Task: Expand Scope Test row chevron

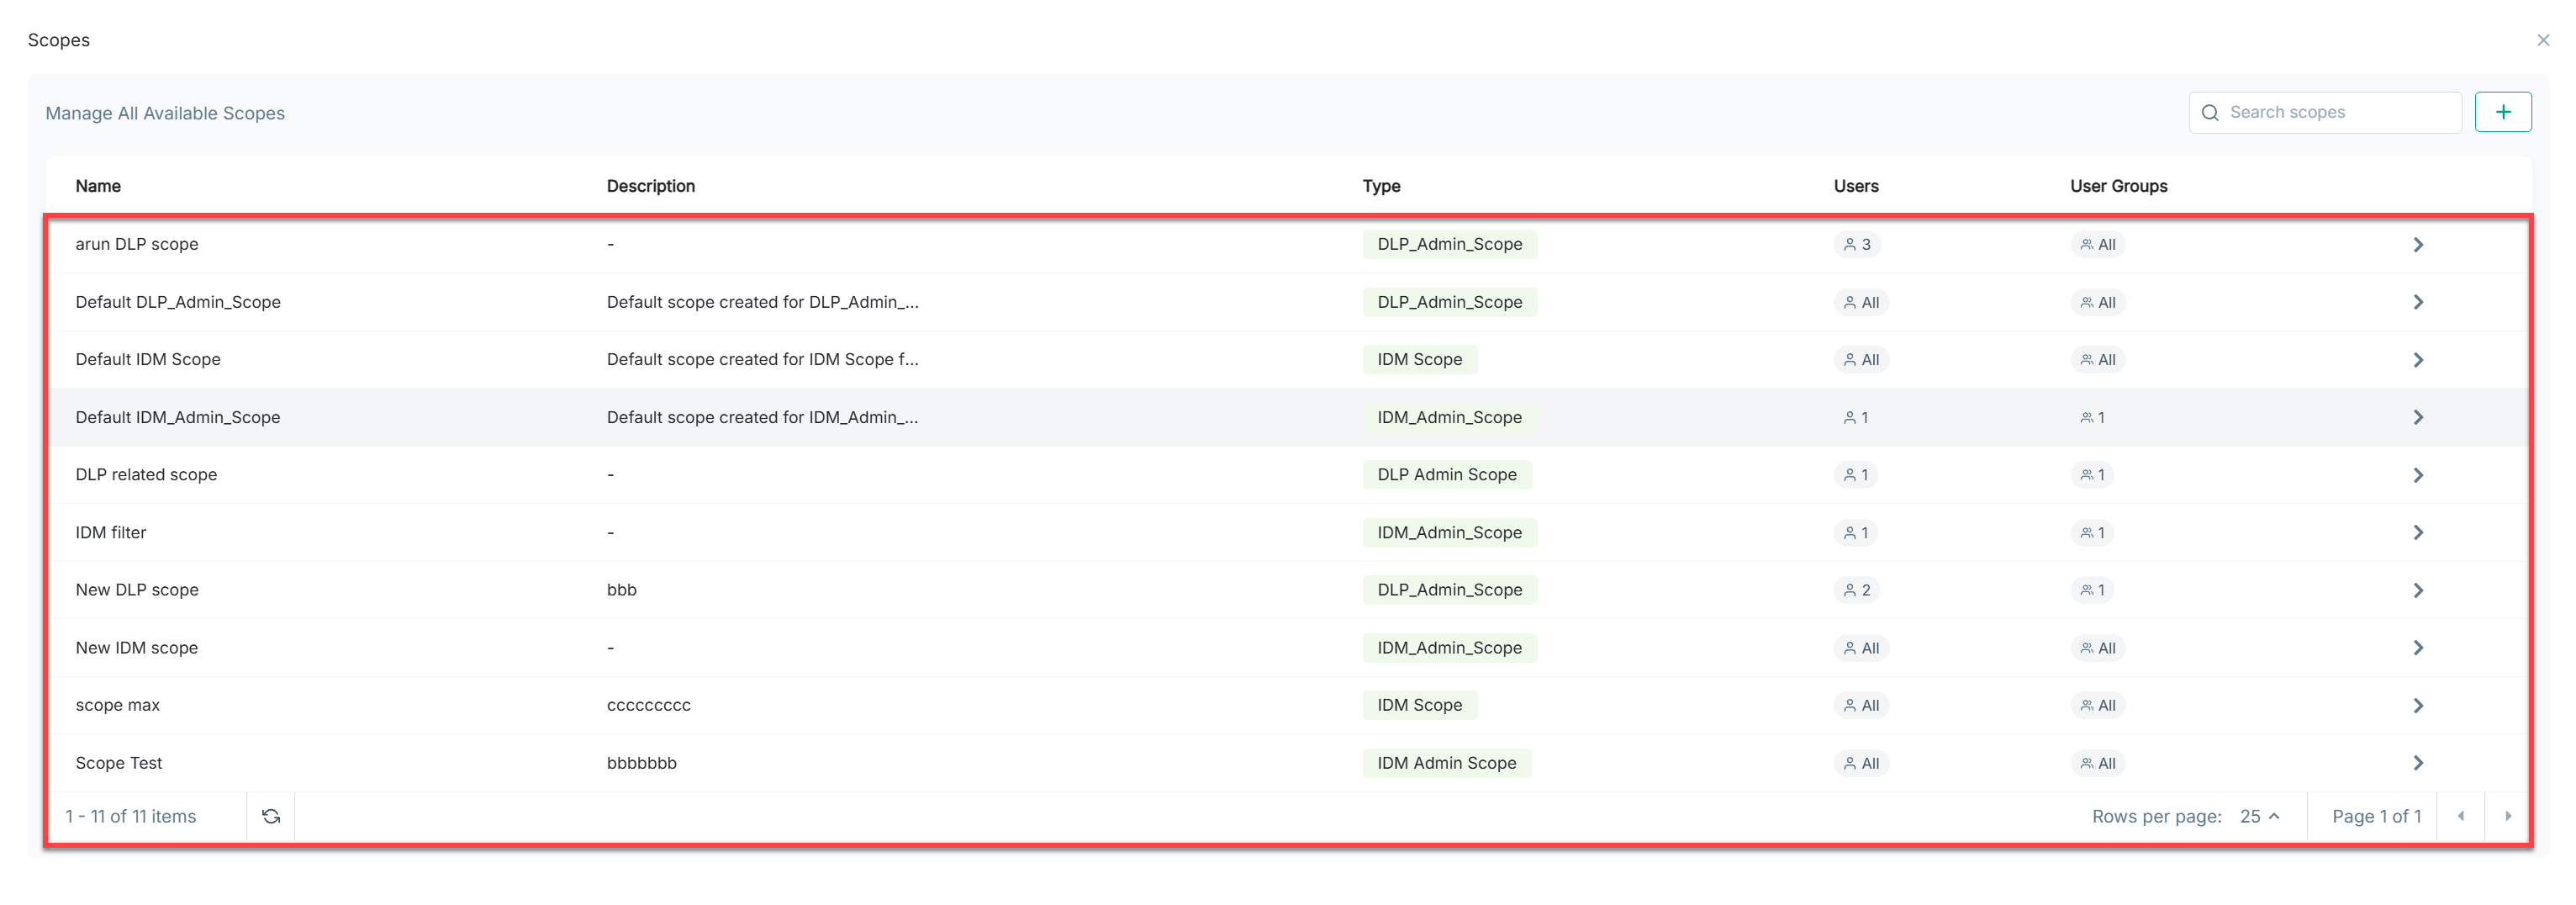Action: 2417,763
